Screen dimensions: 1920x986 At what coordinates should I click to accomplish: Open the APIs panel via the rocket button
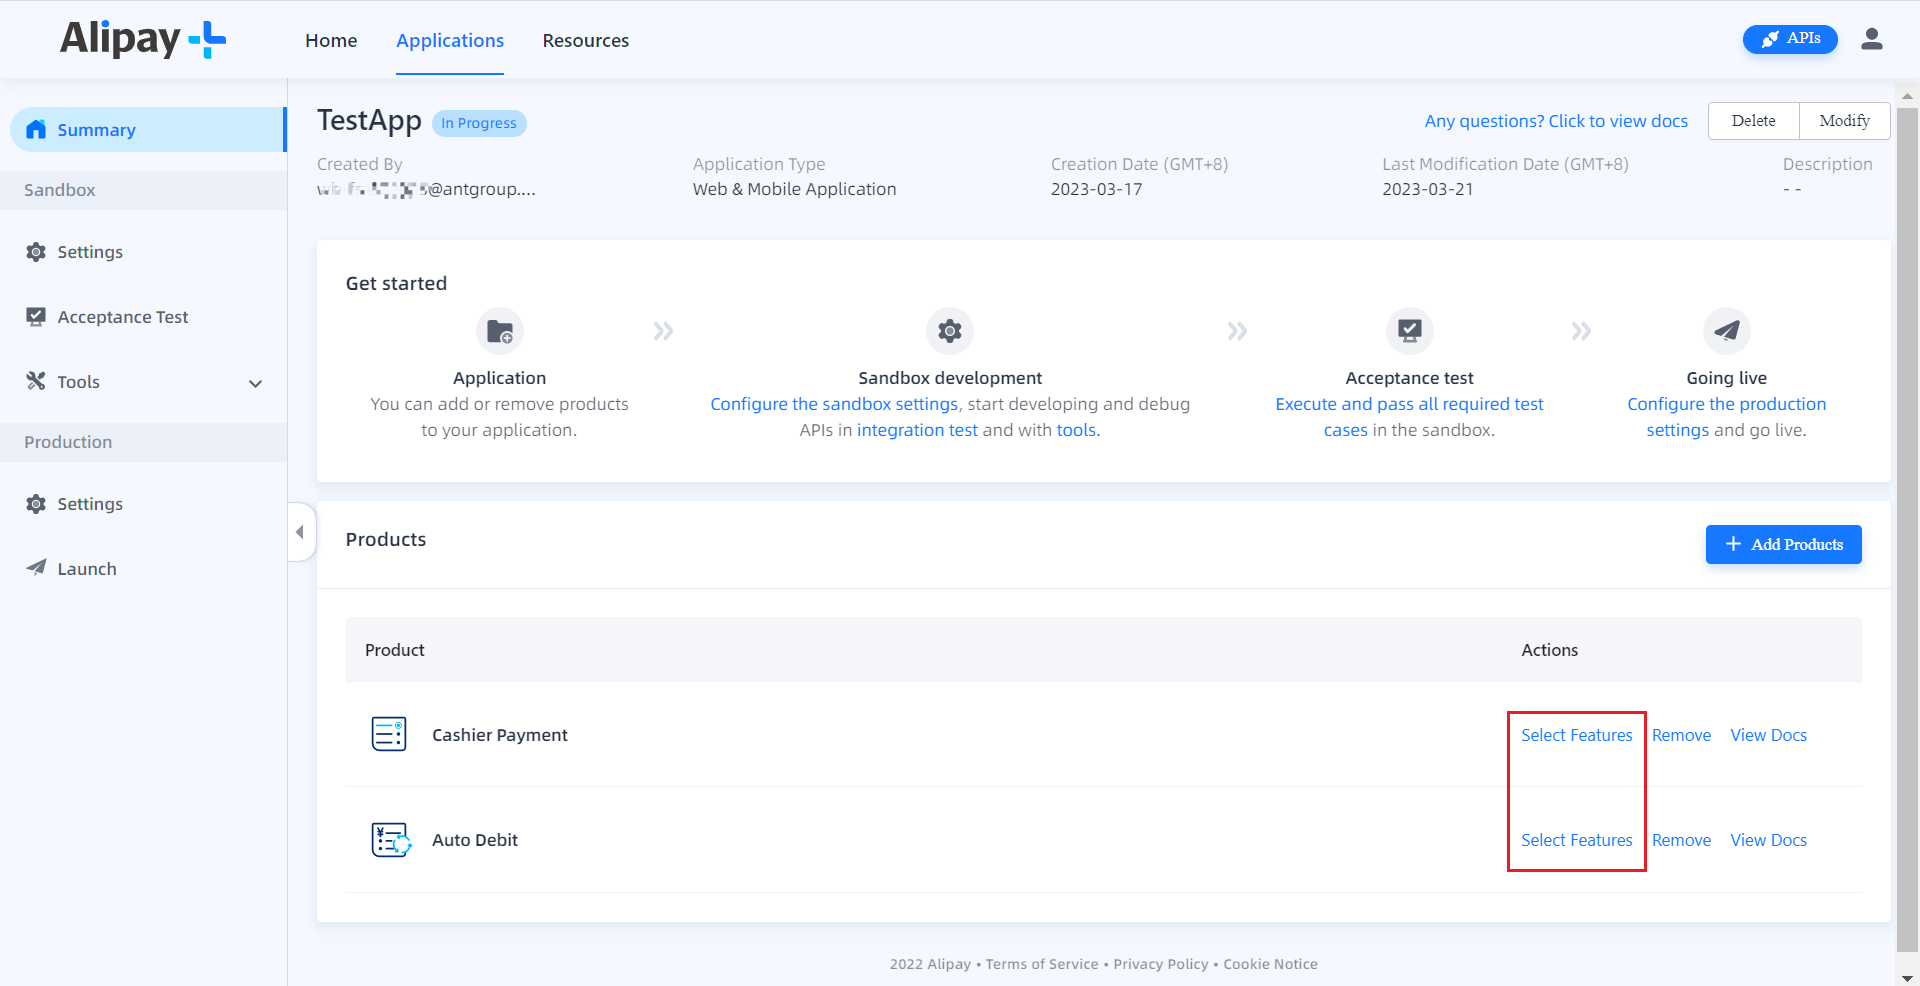coord(1790,39)
